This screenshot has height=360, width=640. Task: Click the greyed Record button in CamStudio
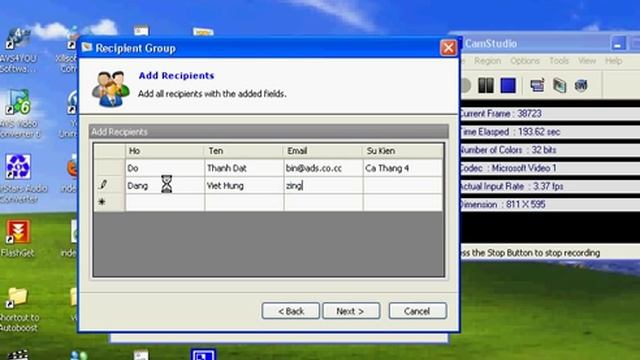tap(465, 86)
